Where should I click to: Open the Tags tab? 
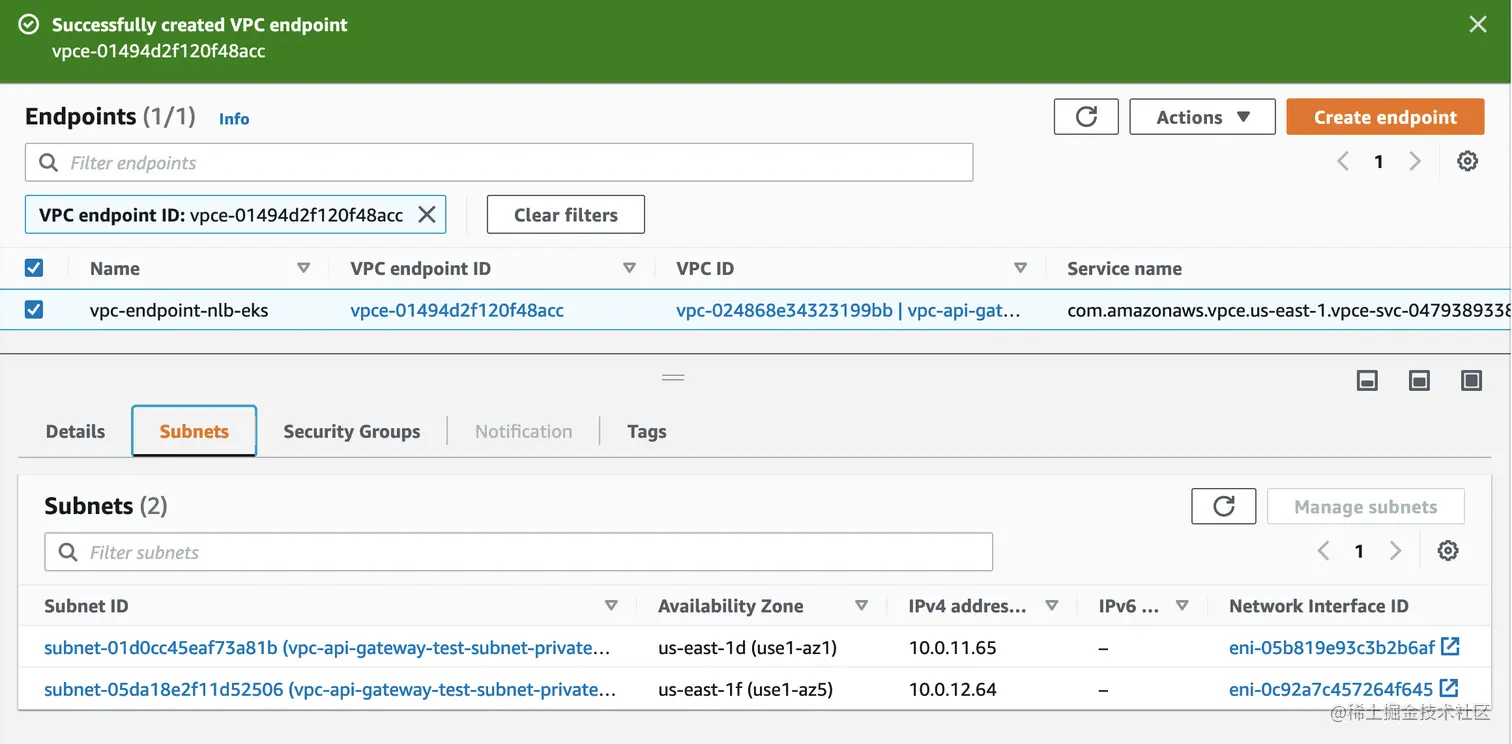point(646,431)
